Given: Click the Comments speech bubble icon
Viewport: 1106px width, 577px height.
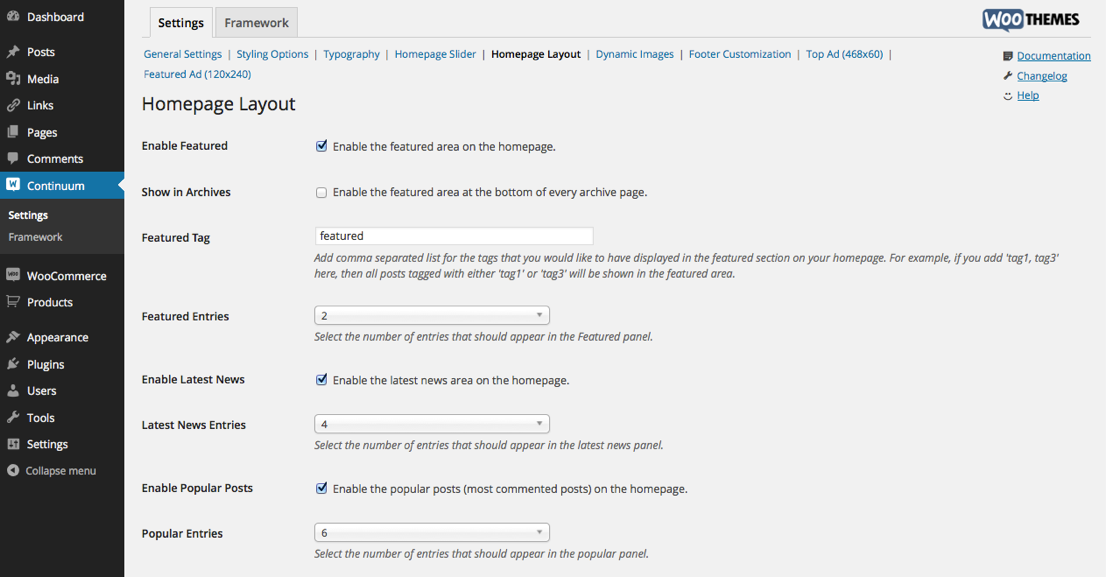Looking at the screenshot, I should (13, 158).
